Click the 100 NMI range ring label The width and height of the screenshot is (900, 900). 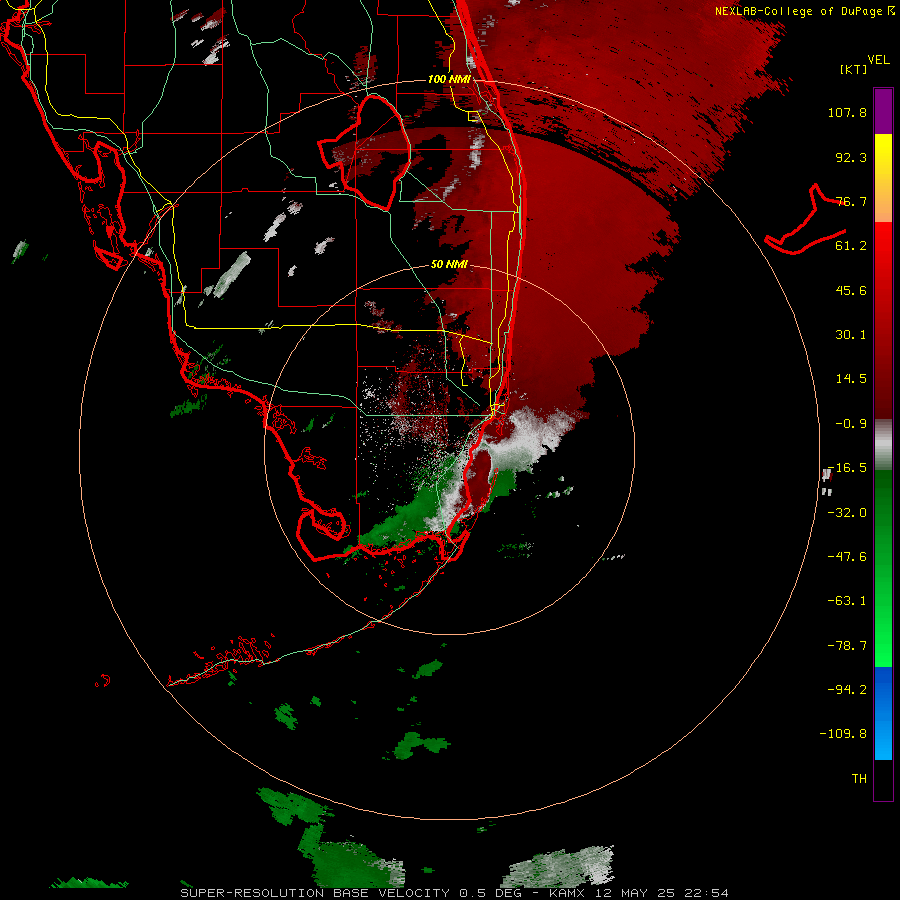(x=449, y=79)
